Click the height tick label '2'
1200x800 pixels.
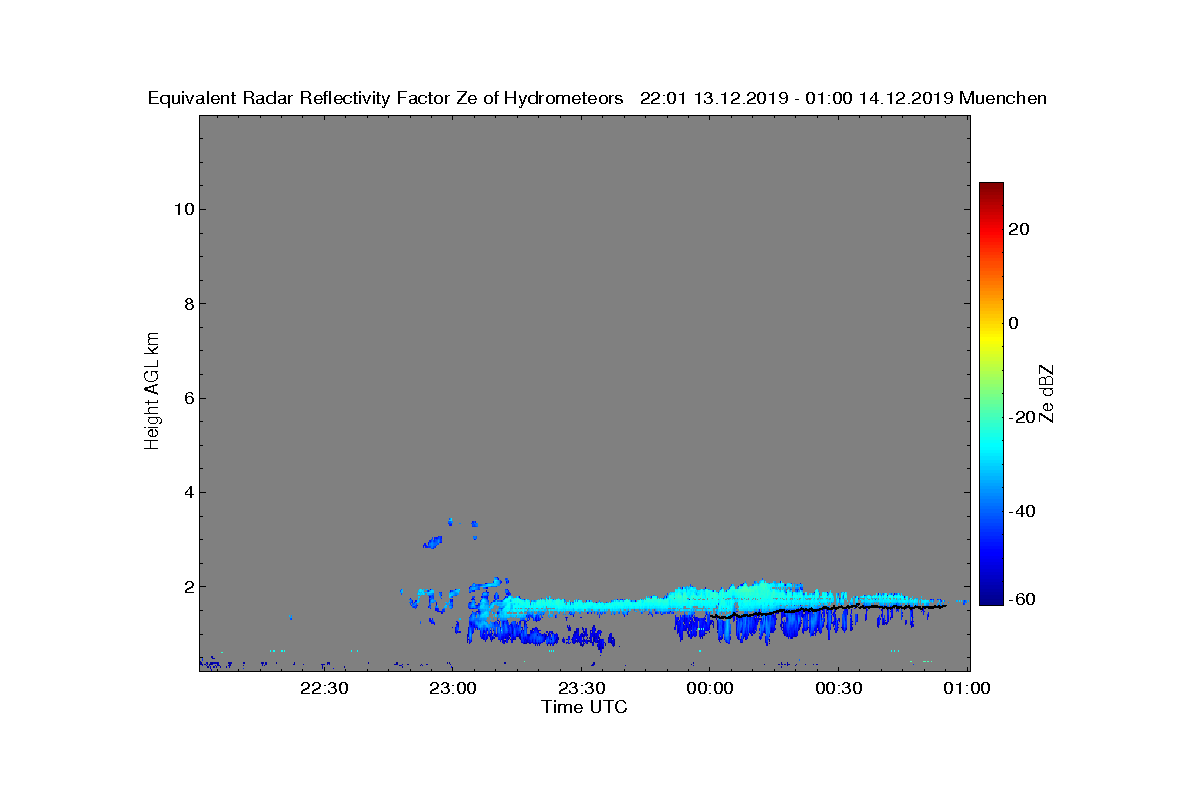187,586
